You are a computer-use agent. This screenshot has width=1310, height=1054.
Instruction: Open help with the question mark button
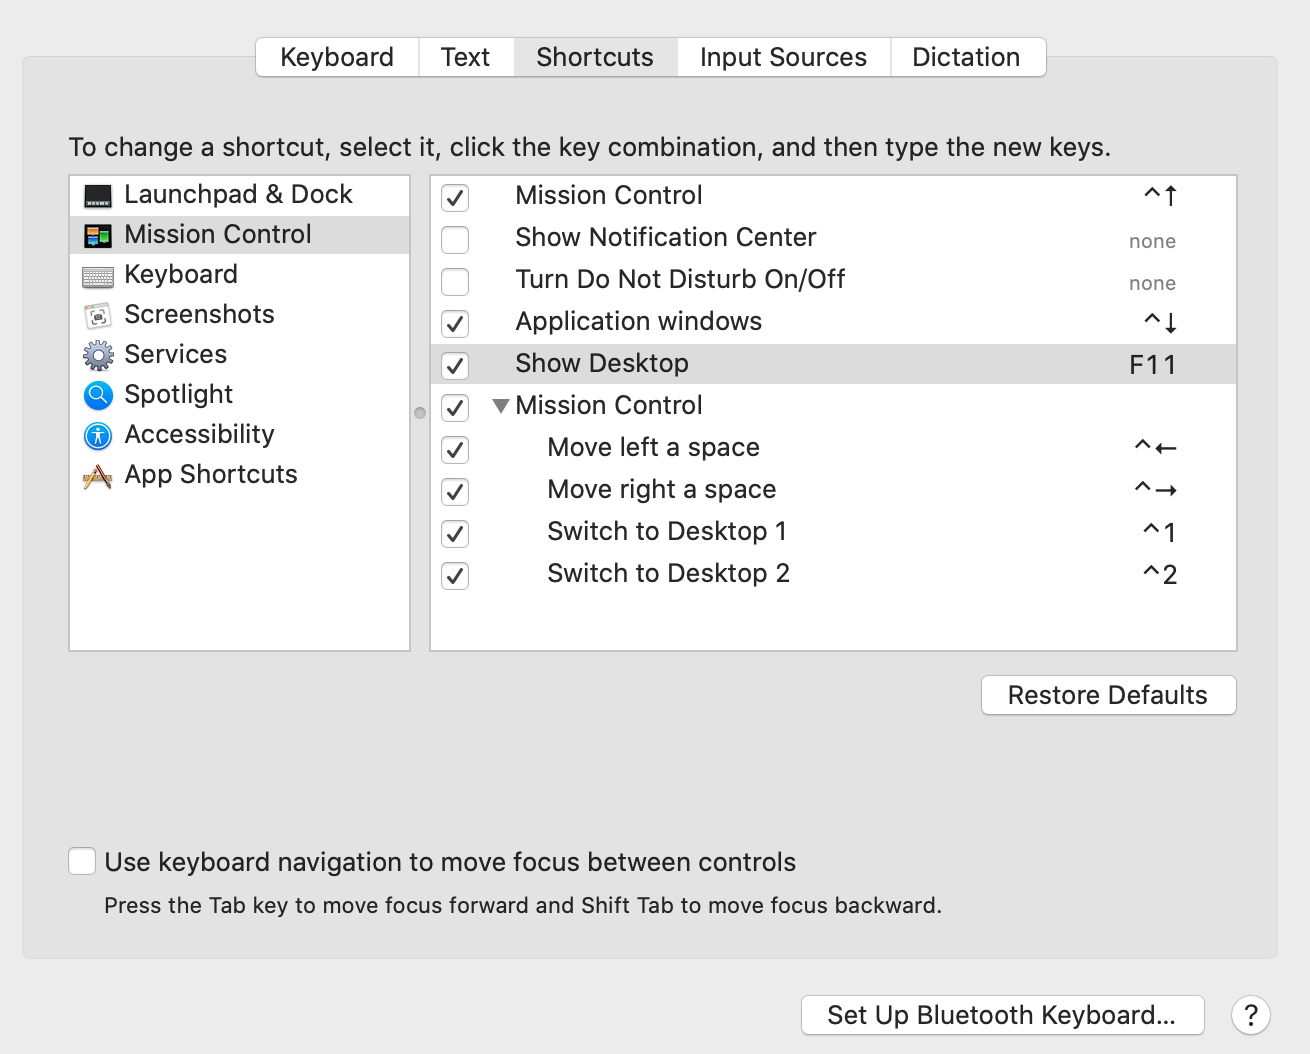1250,1015
